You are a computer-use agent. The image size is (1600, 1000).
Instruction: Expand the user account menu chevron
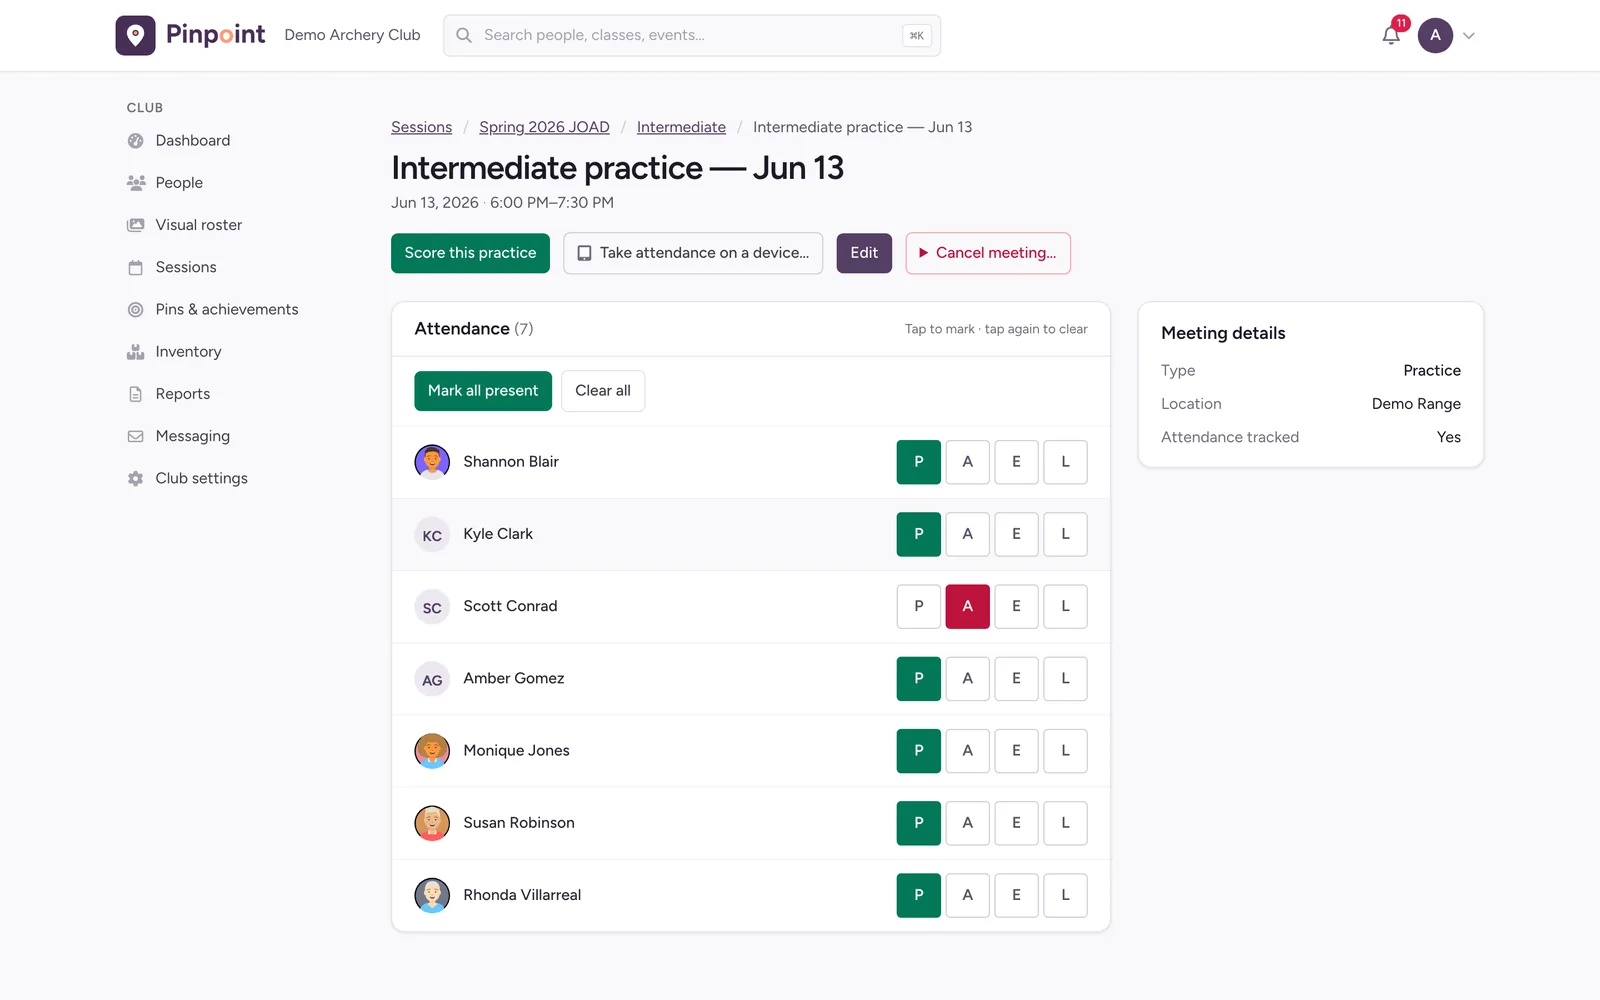[1468, 35]
